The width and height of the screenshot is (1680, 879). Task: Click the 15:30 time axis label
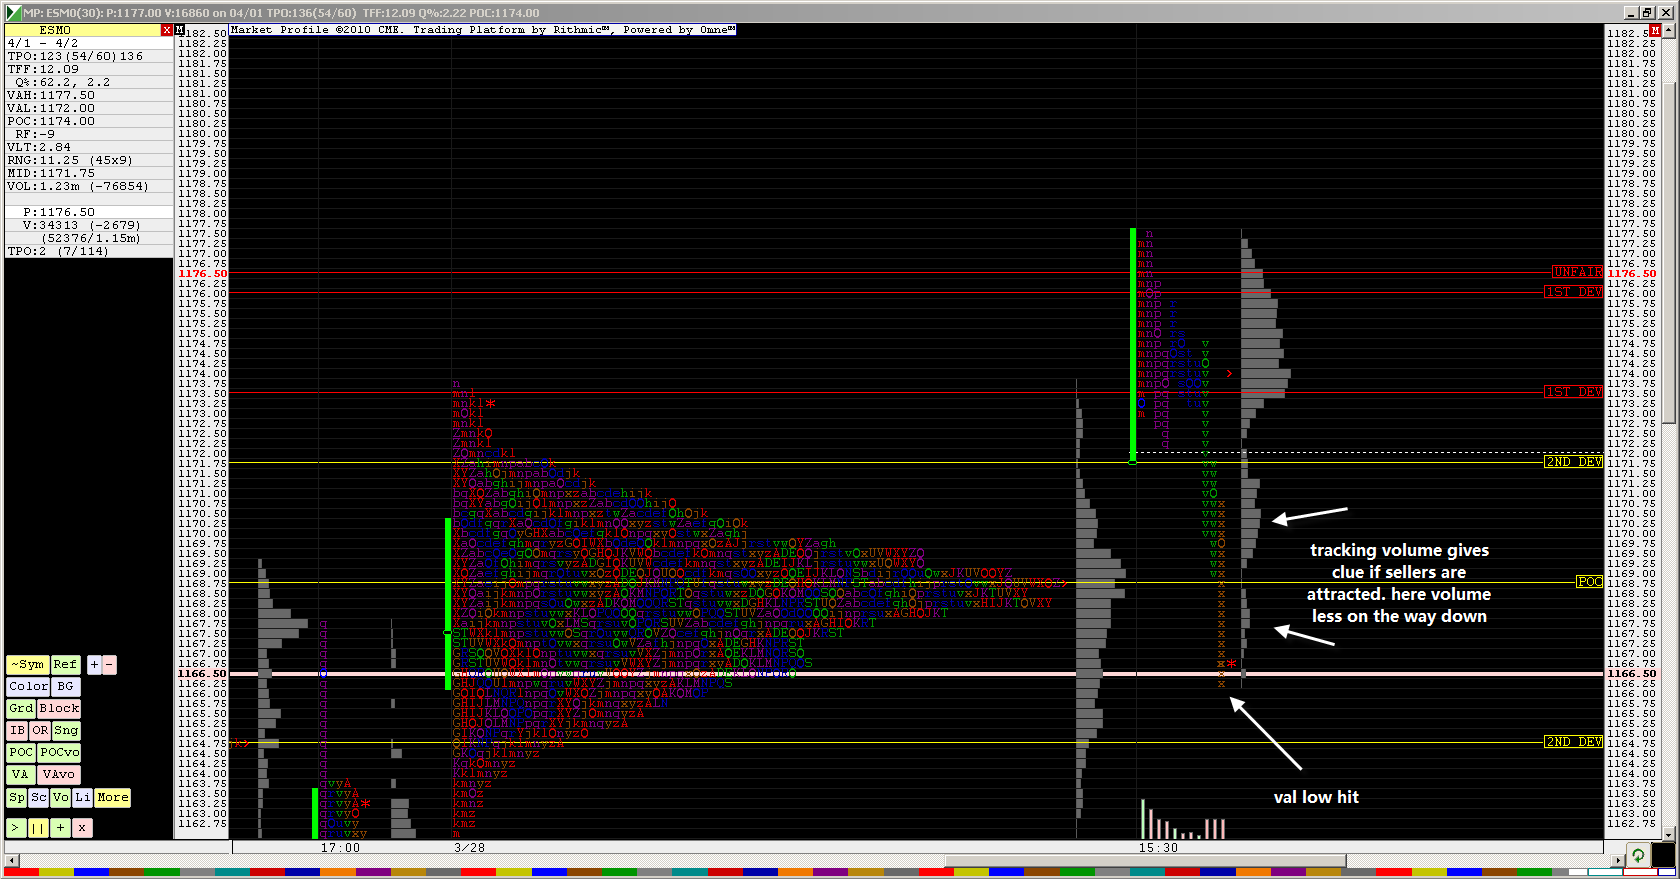coord(1158,848)
